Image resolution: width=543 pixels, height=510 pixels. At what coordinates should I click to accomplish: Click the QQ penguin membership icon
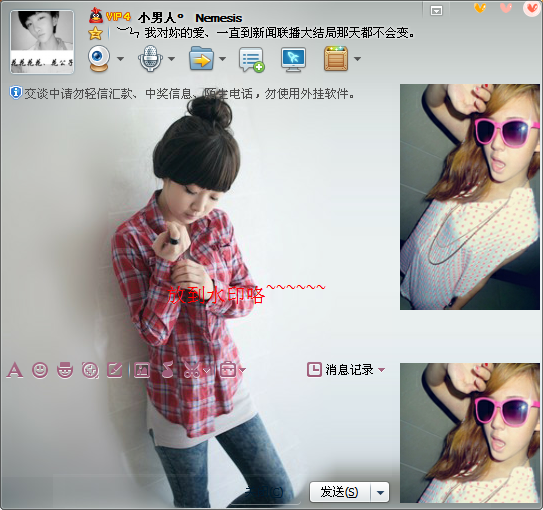pos(96,16)
